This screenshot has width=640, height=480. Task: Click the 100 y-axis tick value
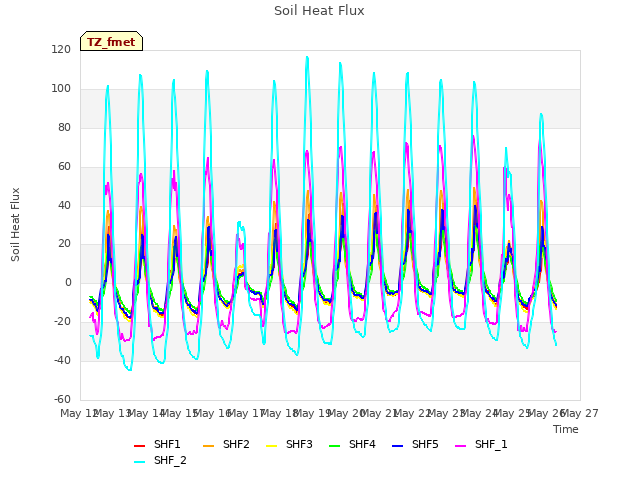(x=61, y=89)
